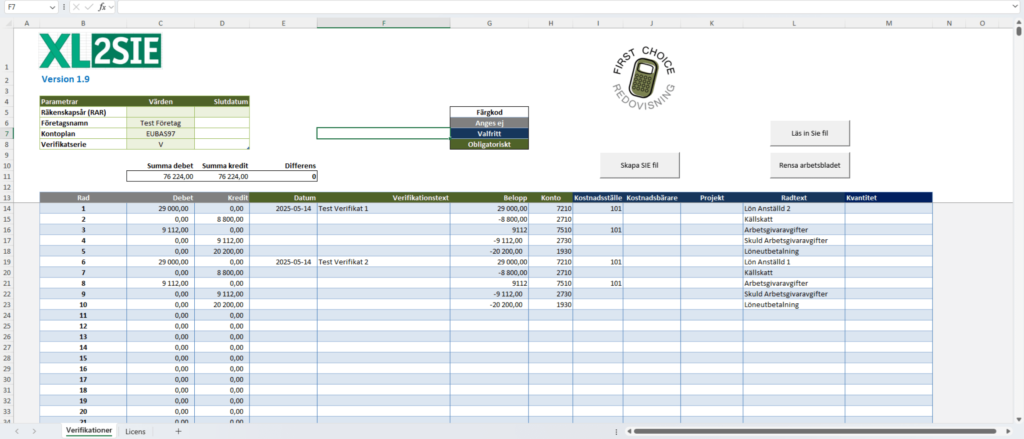
Task: Click the Kontoplan value cell EUBAS97
Action: tap(160, 133)
